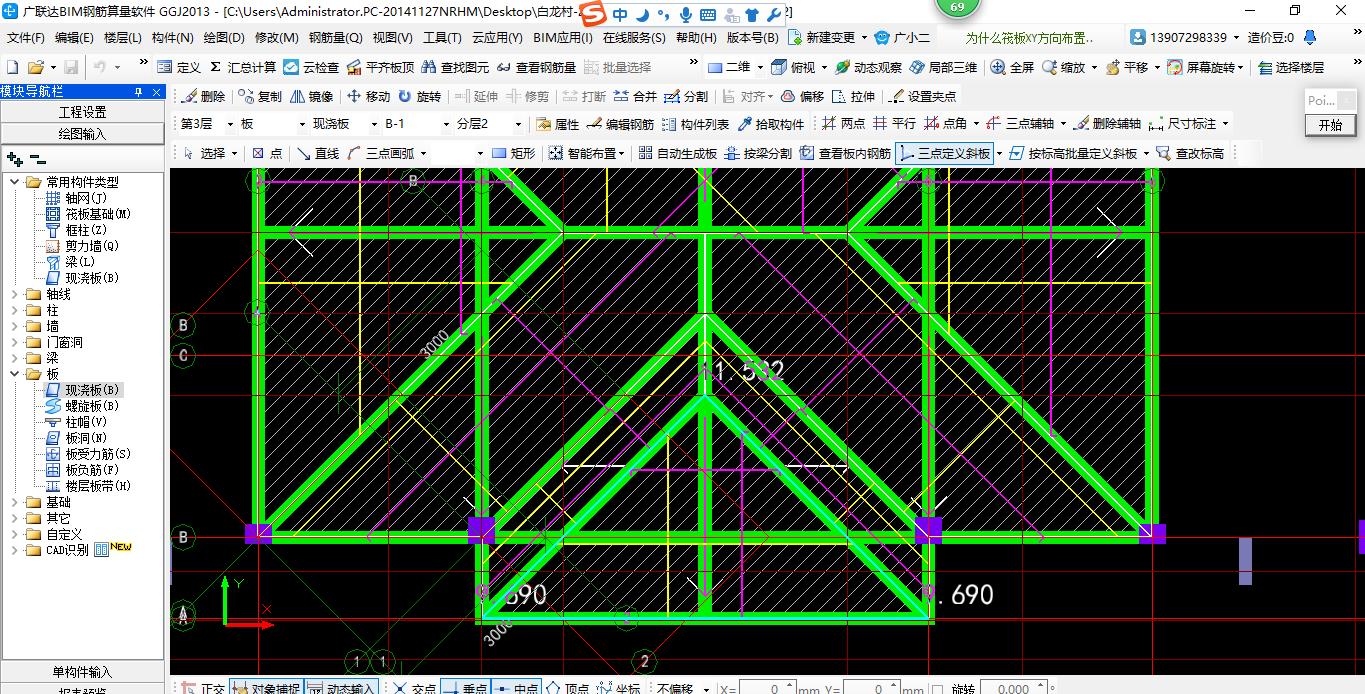Run 汇总计算 summary calculation
The width and height of the screenshot is (1365, 694).
242,67
